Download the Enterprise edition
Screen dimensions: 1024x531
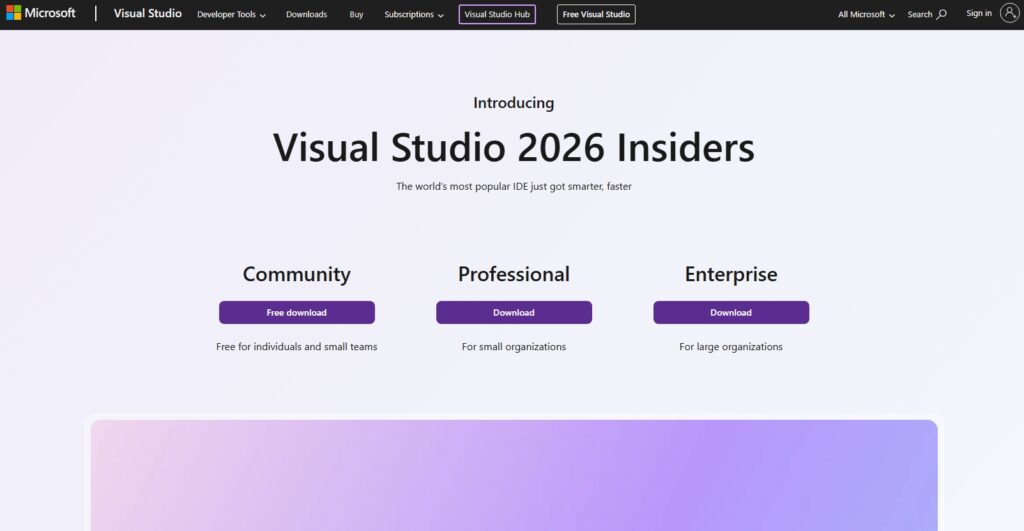click(x=730, y=313)
